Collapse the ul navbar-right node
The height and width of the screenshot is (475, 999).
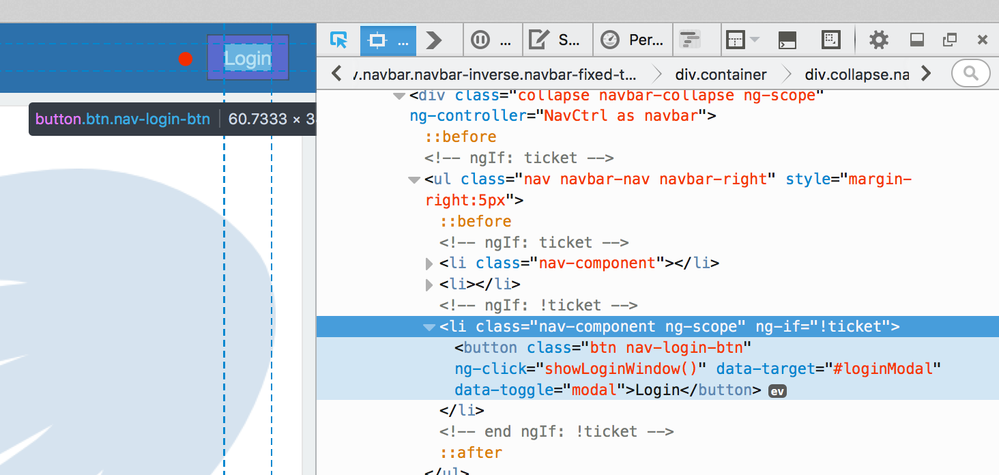point(414,180)
